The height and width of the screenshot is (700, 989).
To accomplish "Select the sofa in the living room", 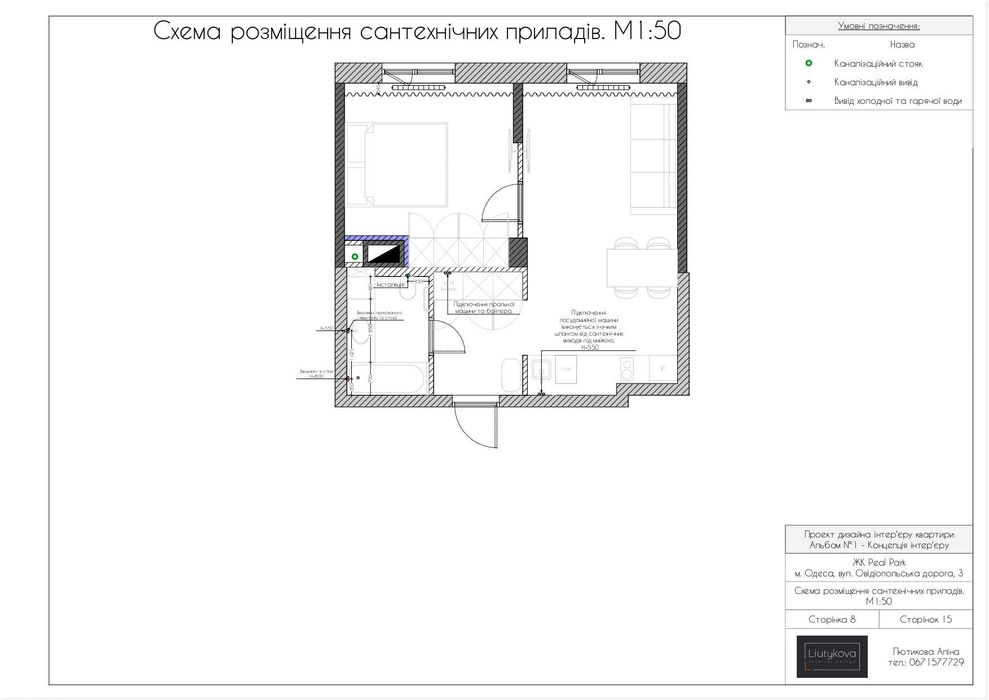I will (653, 159).
